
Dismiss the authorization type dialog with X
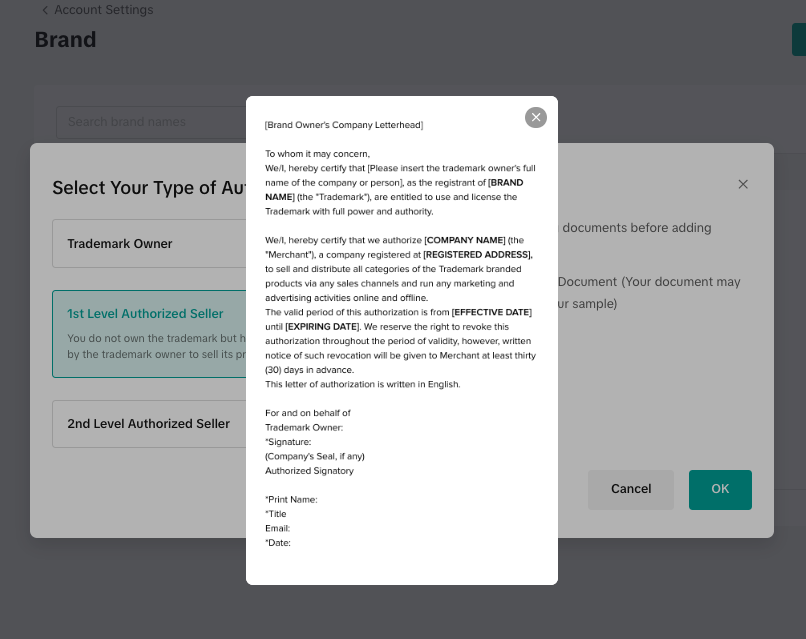pyautogui.click(x=743, y=184)
